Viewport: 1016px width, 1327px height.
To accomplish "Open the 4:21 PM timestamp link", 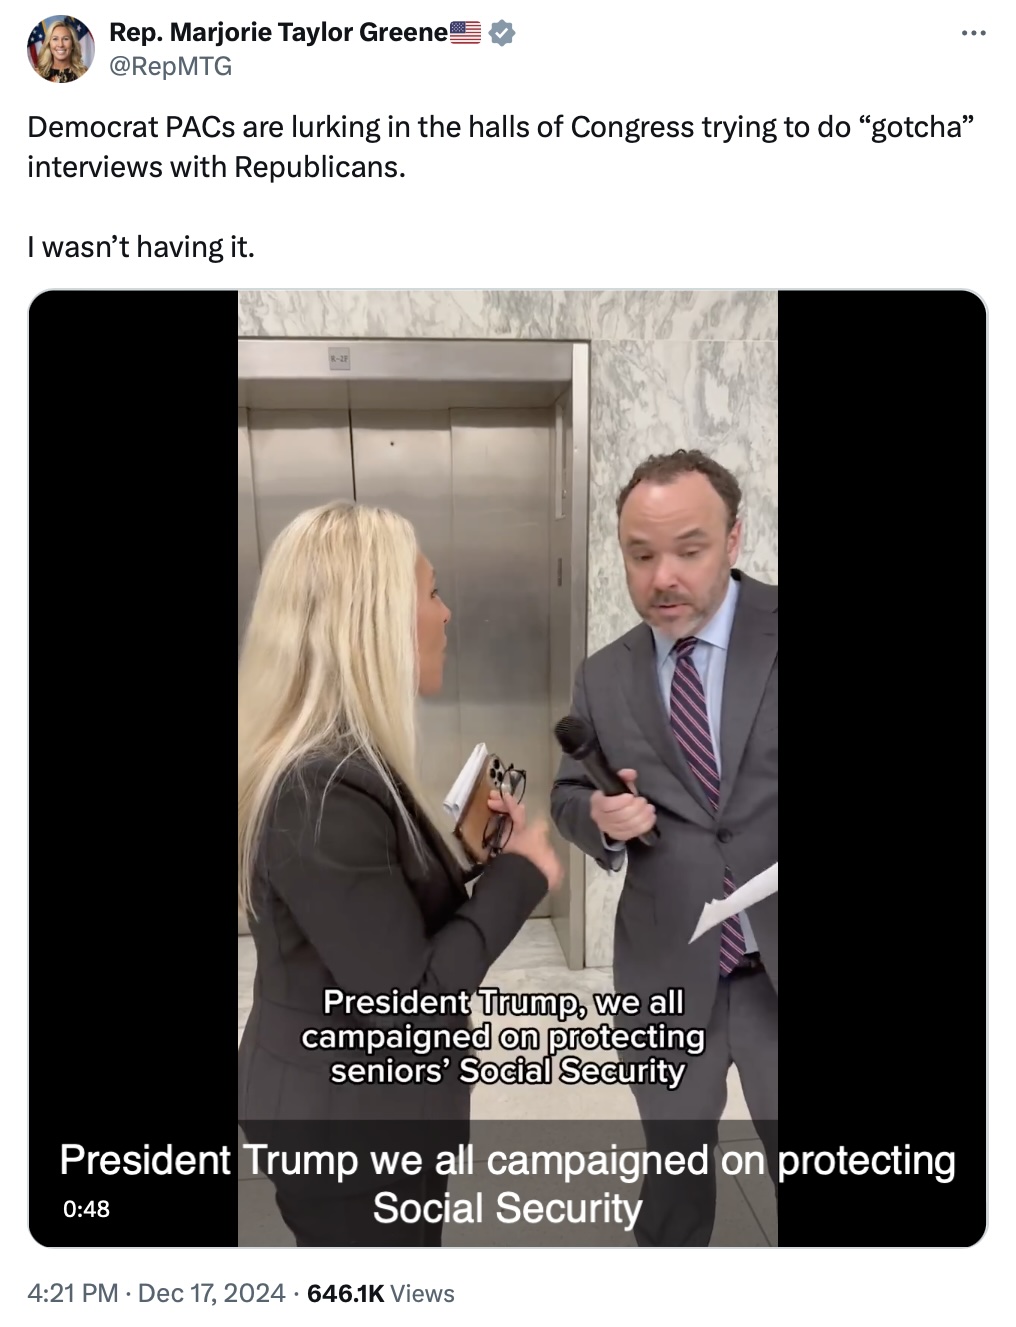I will coord(73,1293).
